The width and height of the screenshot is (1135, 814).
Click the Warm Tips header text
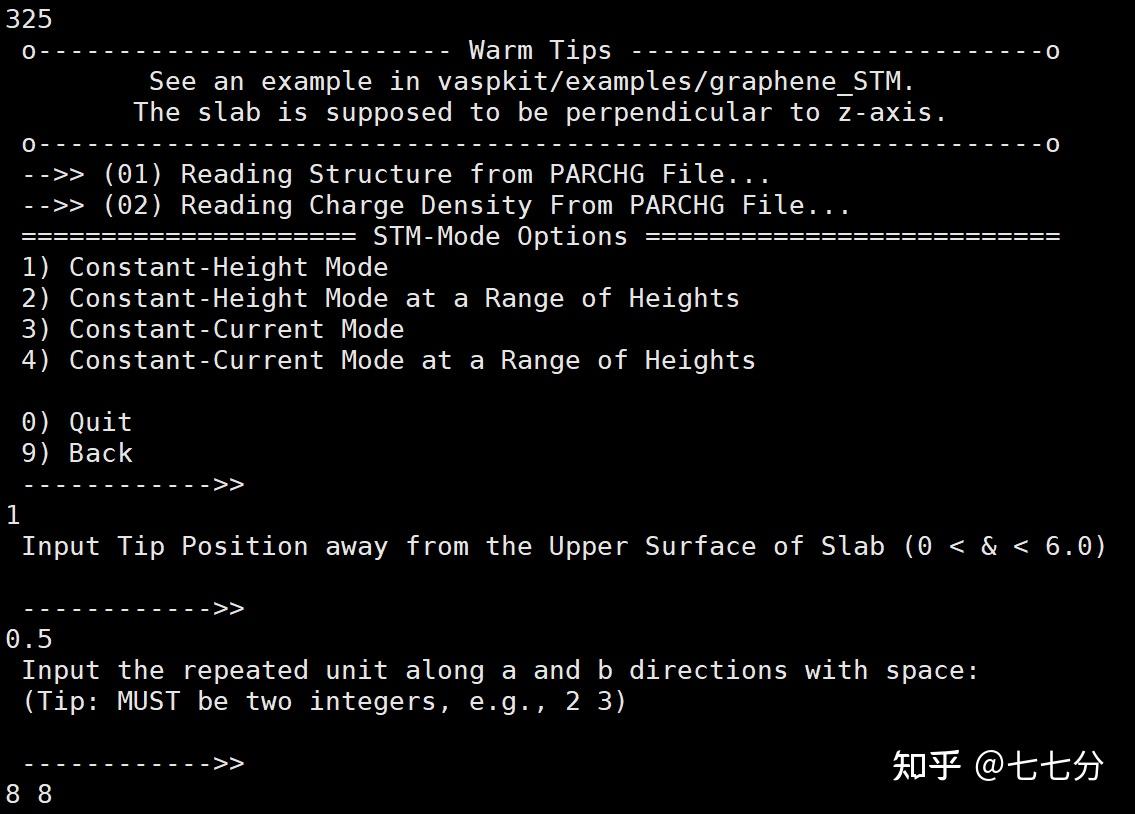539,50
